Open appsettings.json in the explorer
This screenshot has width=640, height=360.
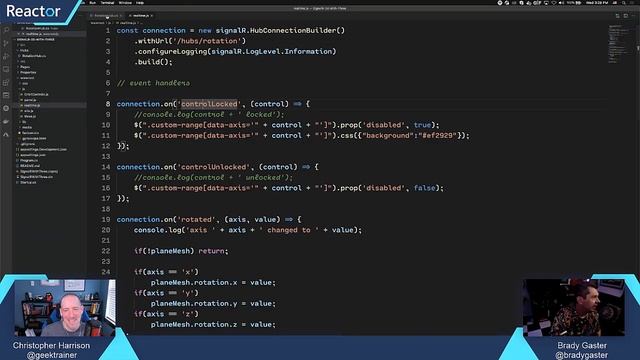[x=33, y=155]
